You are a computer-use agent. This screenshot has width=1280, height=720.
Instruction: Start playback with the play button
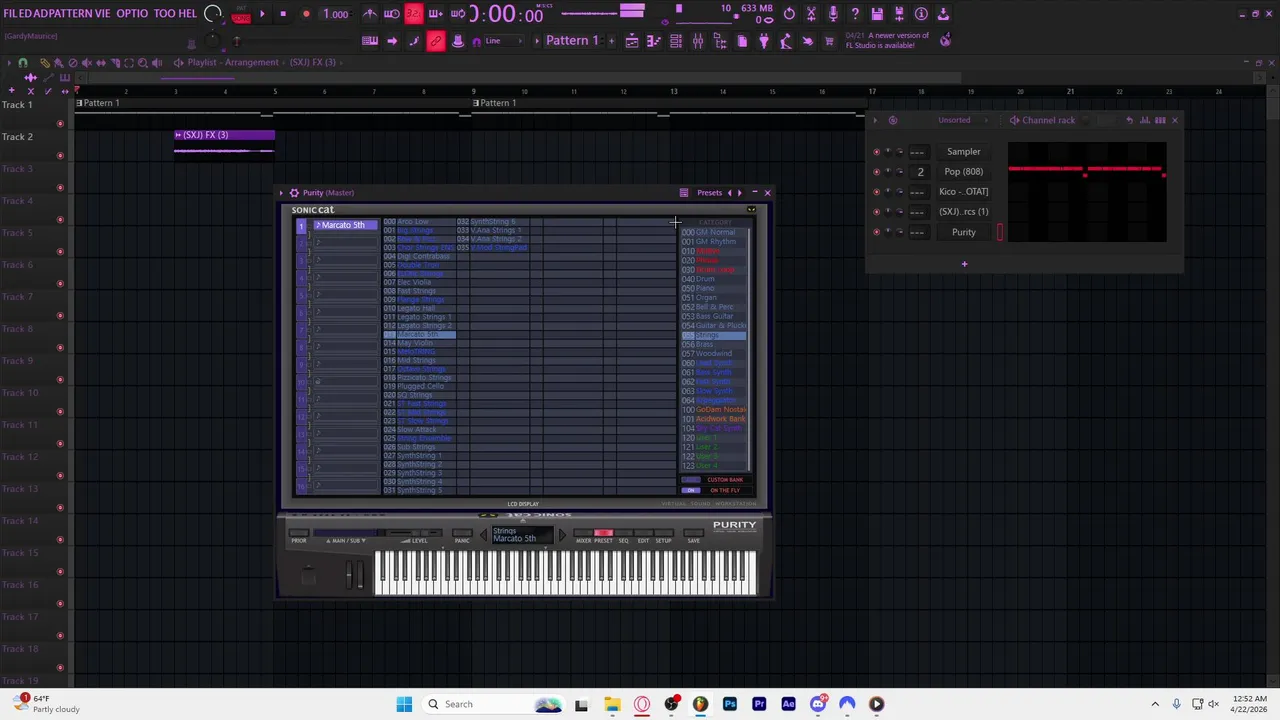[262, 14]
